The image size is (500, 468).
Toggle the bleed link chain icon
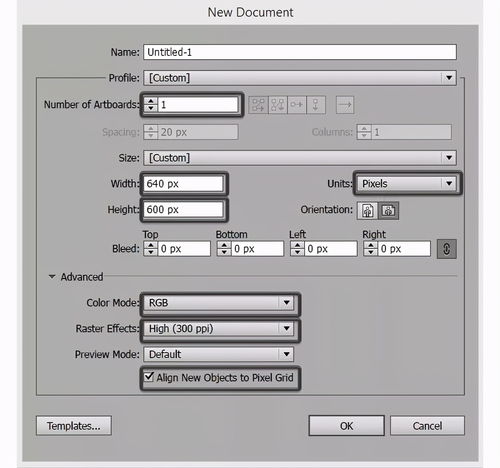click(447, 249)
